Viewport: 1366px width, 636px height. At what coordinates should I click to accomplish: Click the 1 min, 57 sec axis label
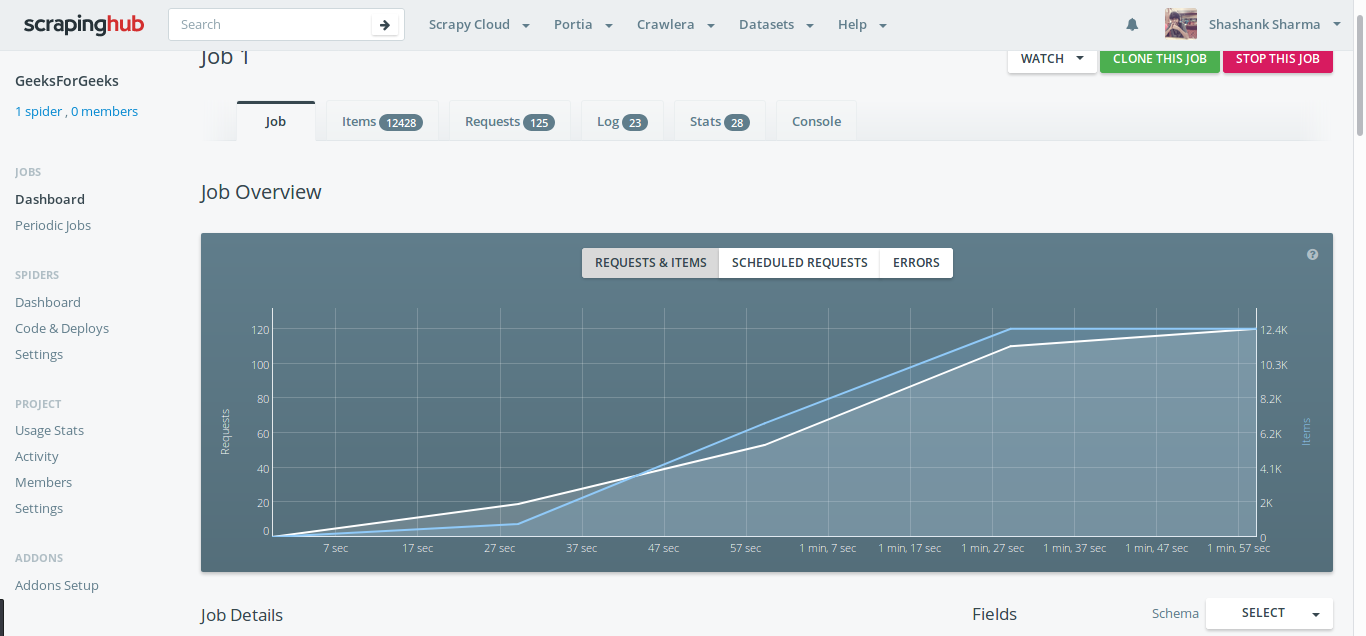click(1239, 548)
